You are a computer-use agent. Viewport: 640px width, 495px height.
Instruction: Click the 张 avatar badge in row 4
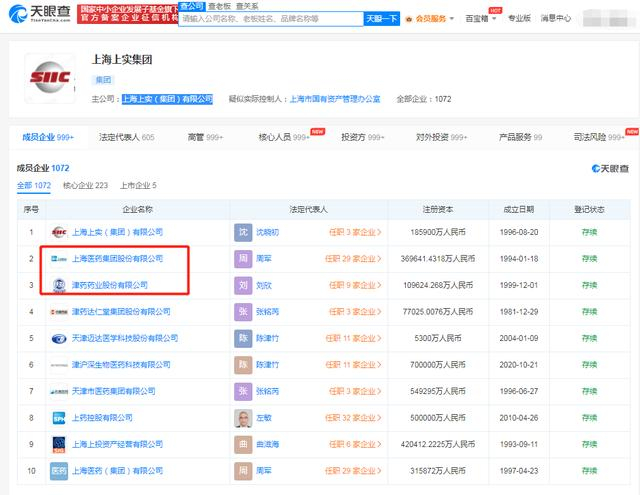coord(243,312)
